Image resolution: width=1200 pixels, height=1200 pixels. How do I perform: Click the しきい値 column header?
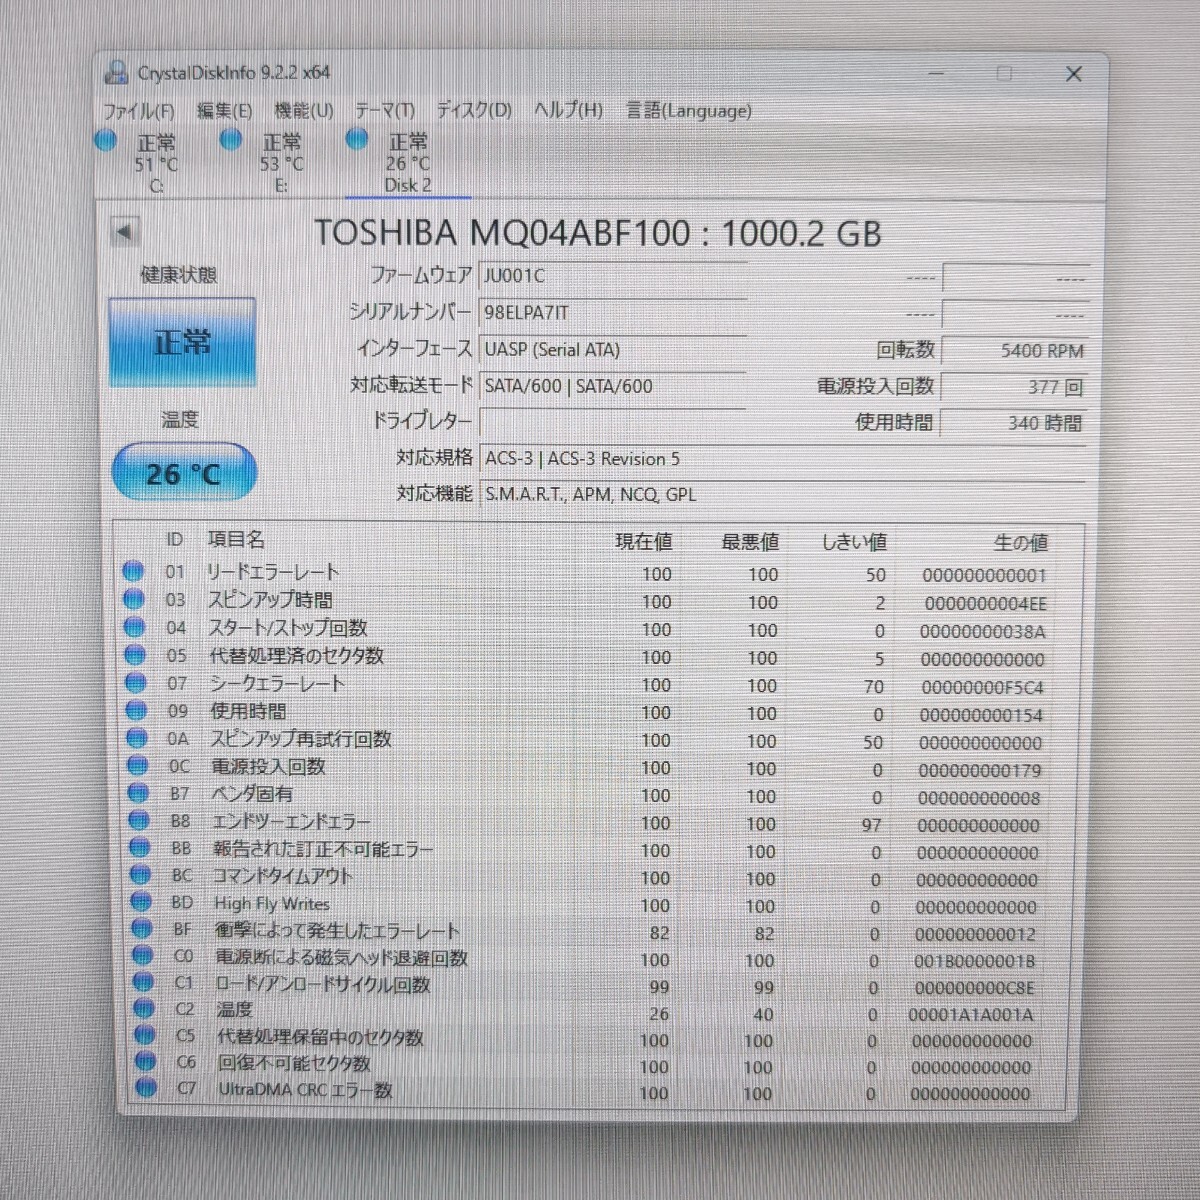point(854,542)
